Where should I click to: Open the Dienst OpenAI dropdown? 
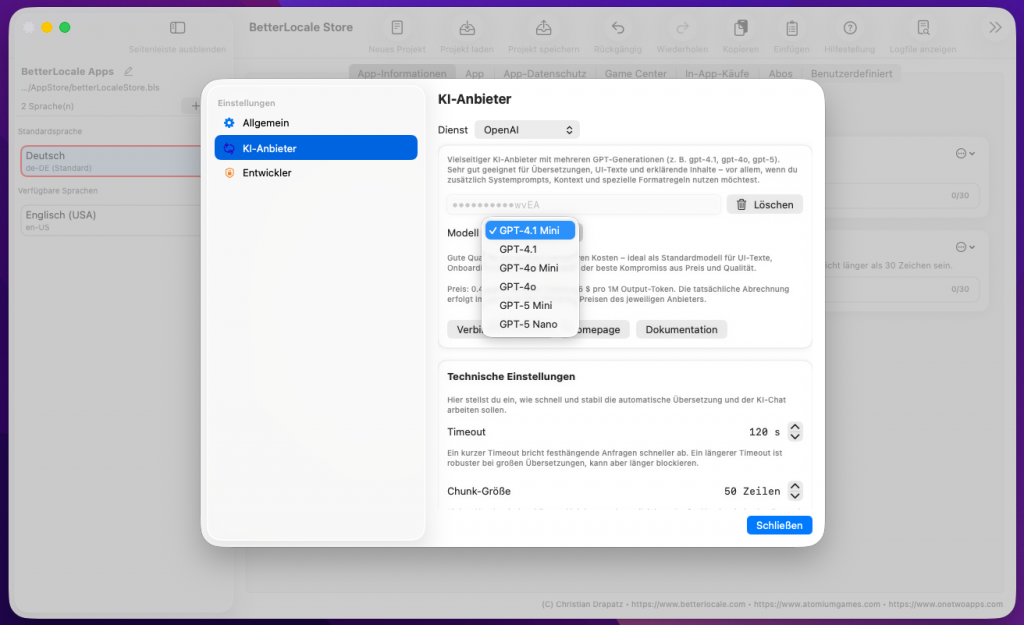point(527,130)
